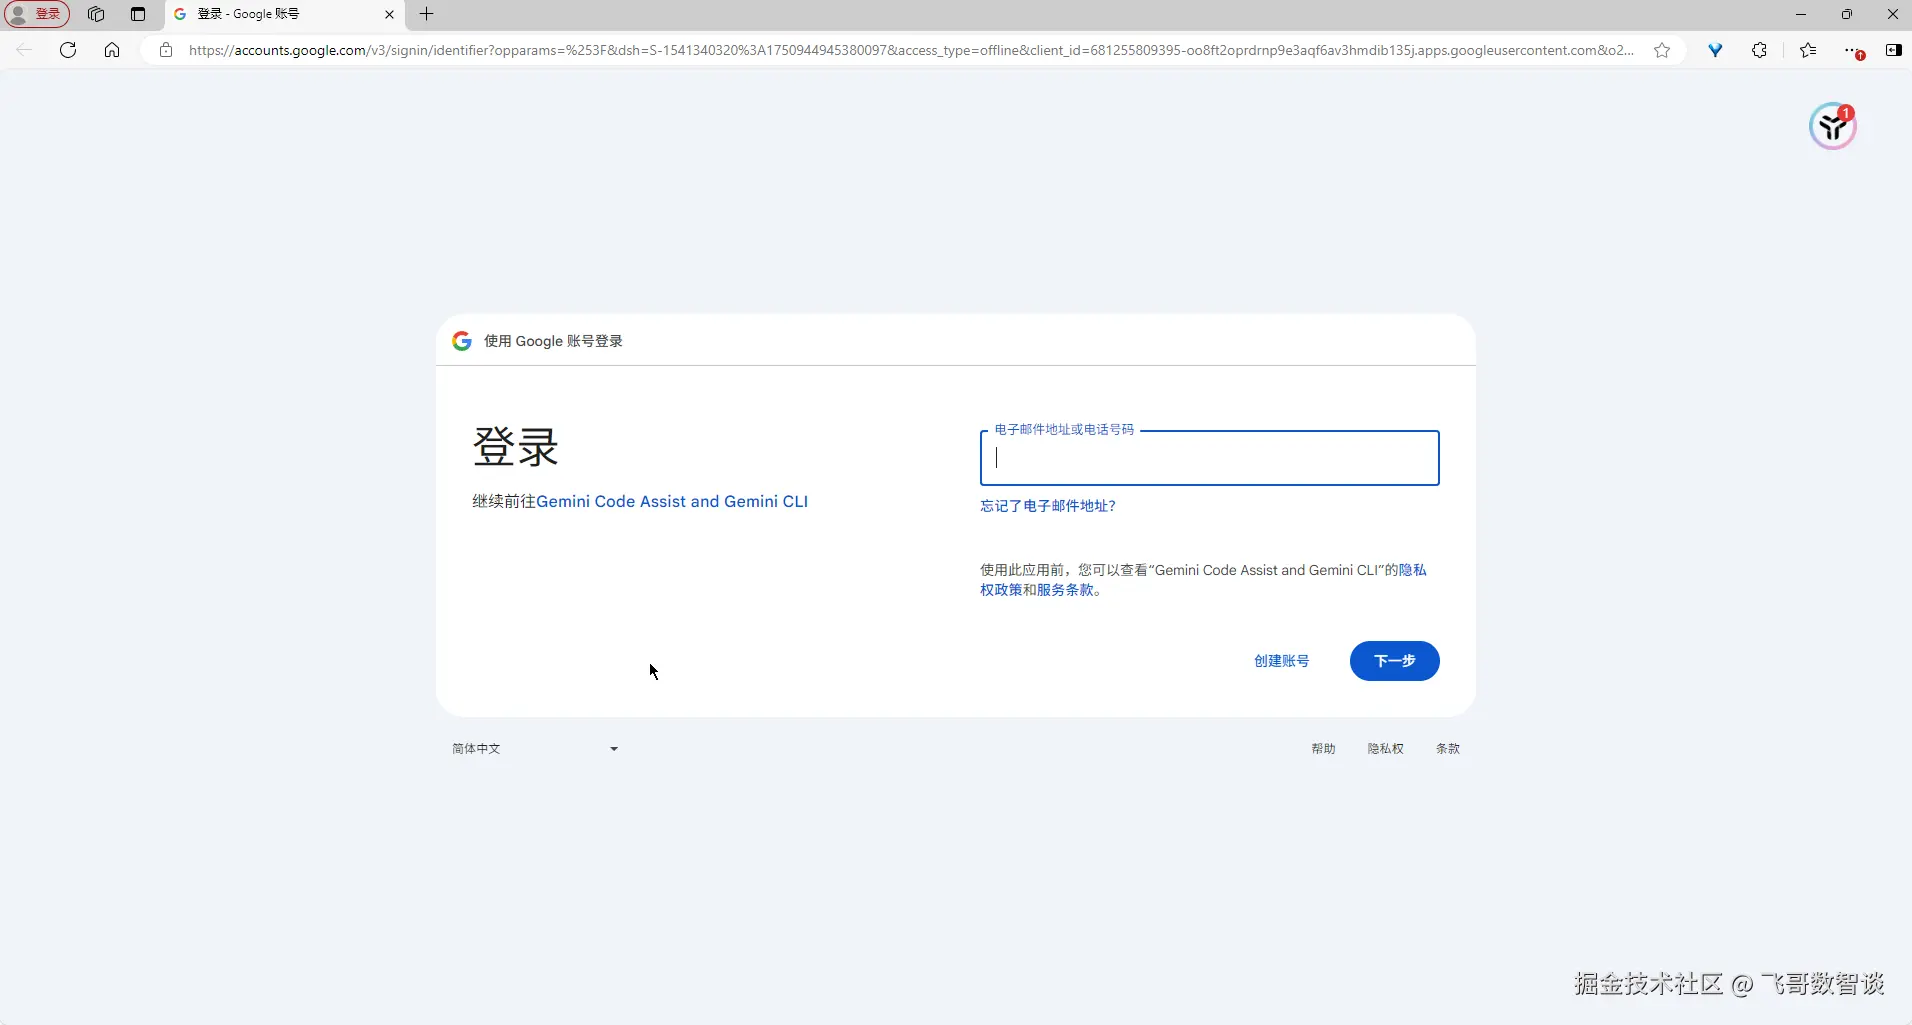Focus the email or phone input field
The width and height of the screenshot is (1912, 1025).
[x=1210, y=458]
